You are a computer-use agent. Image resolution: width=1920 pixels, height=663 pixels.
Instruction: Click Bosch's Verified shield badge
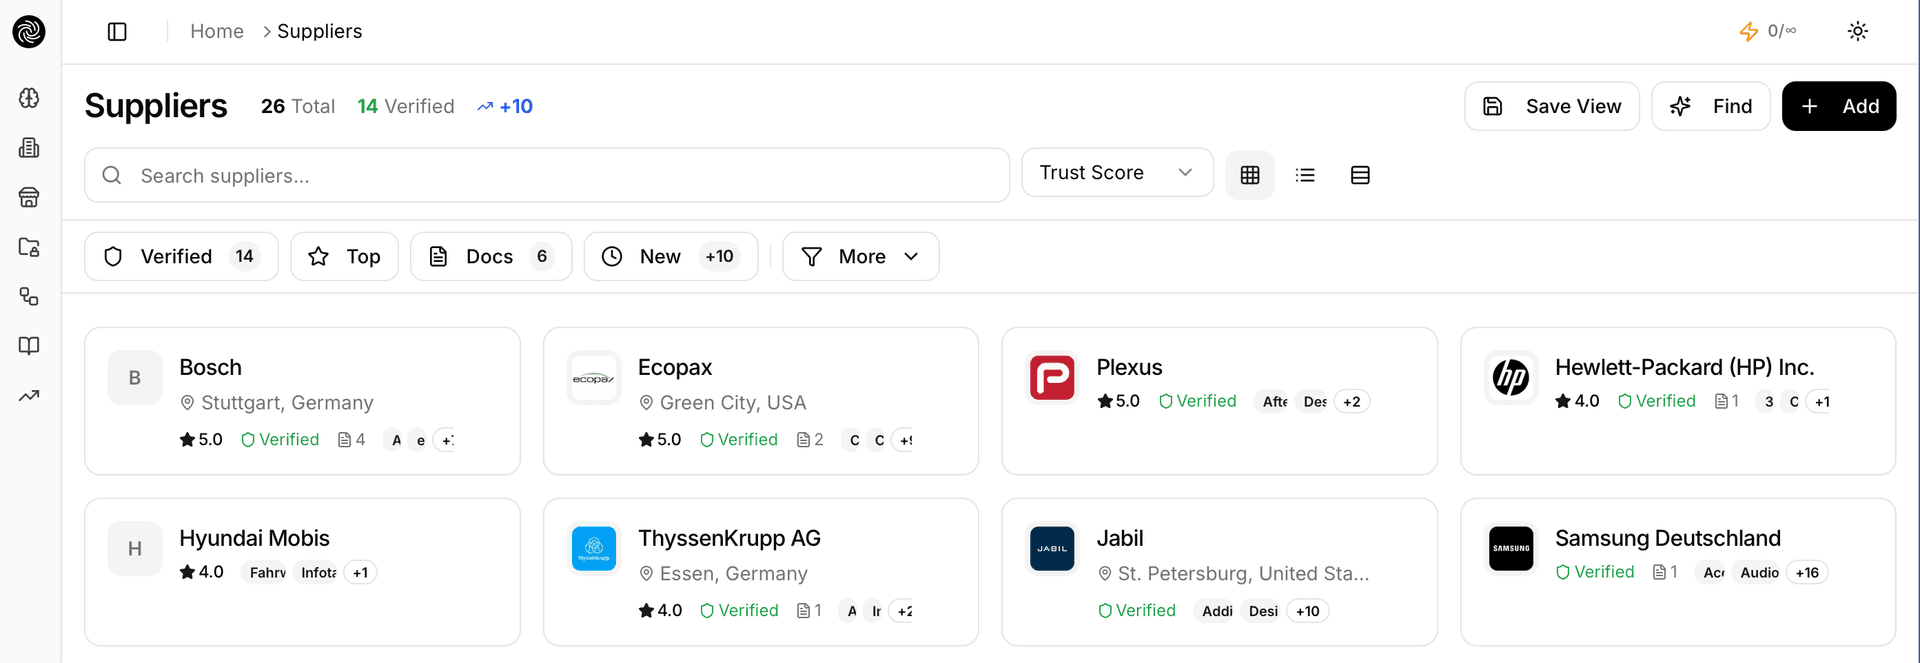tap(280, 440)
